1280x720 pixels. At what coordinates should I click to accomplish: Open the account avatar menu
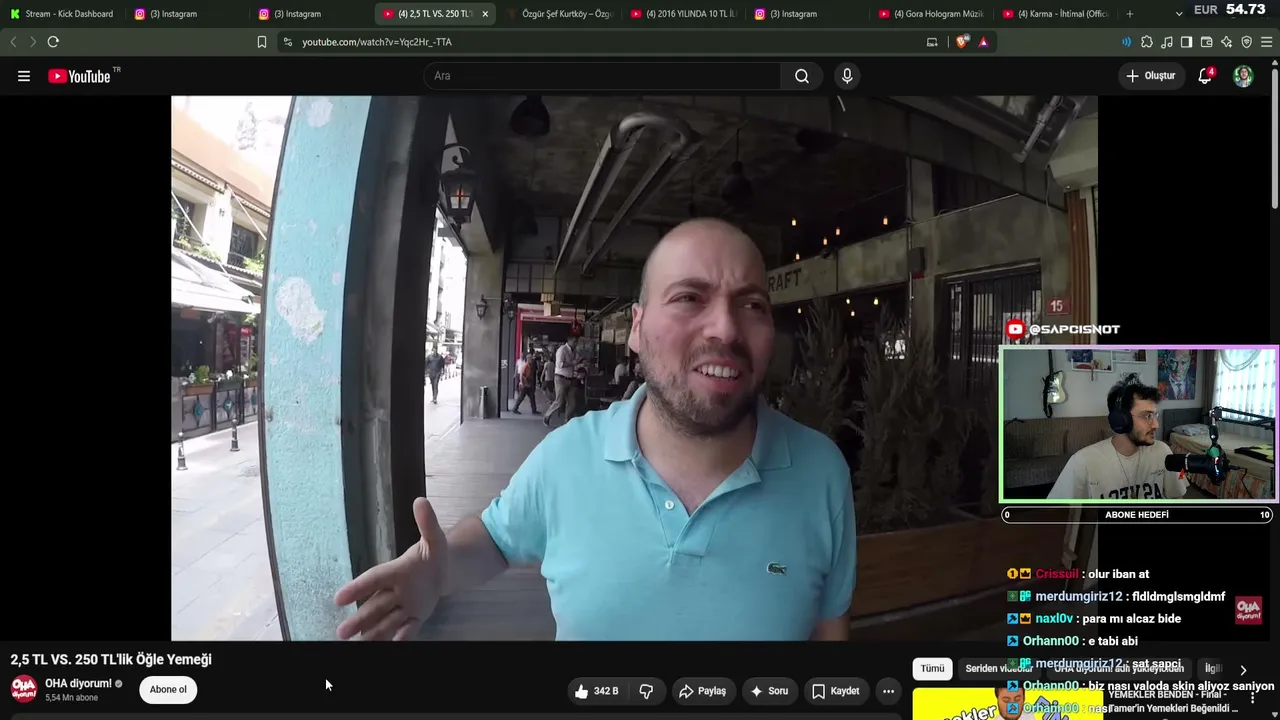pyautogui.click(x=1243, y=76)
